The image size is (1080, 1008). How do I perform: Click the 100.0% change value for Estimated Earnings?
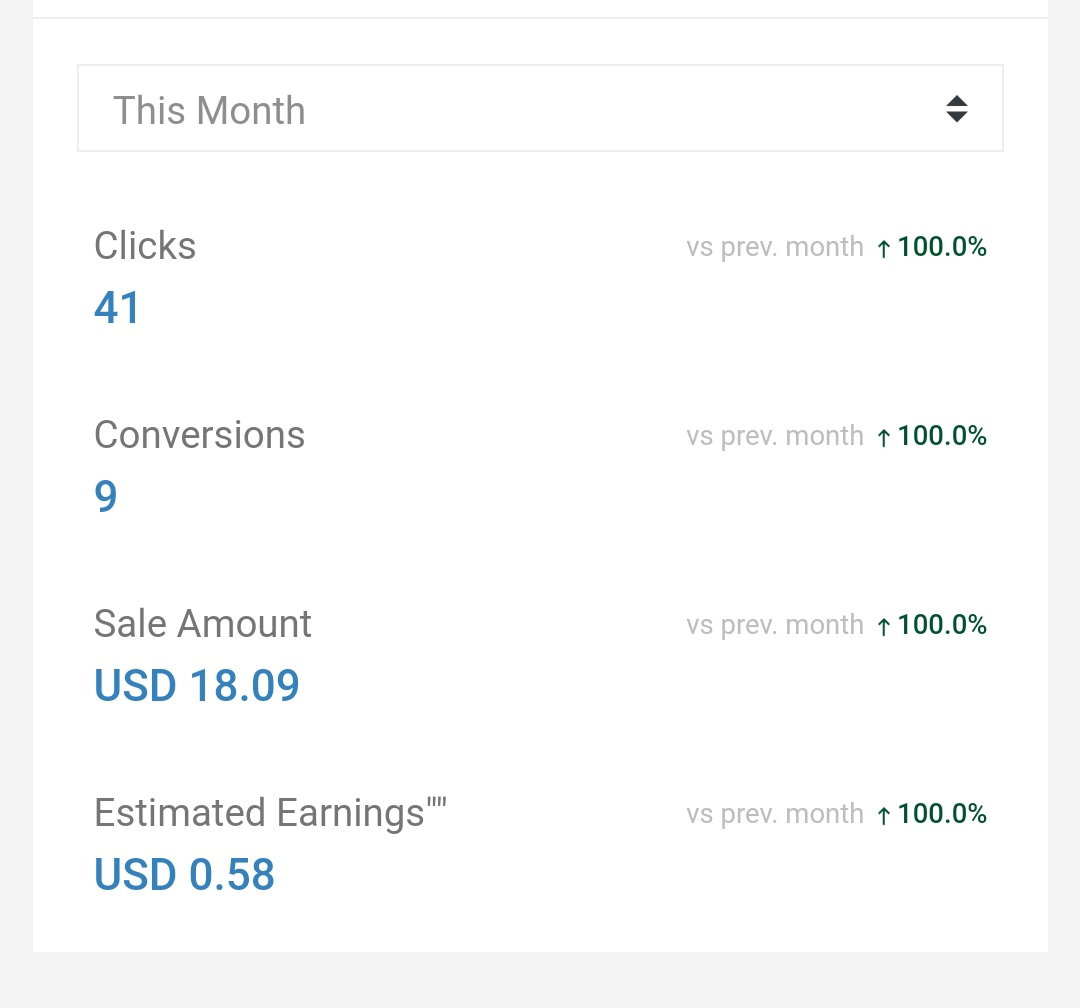(942, 814)
